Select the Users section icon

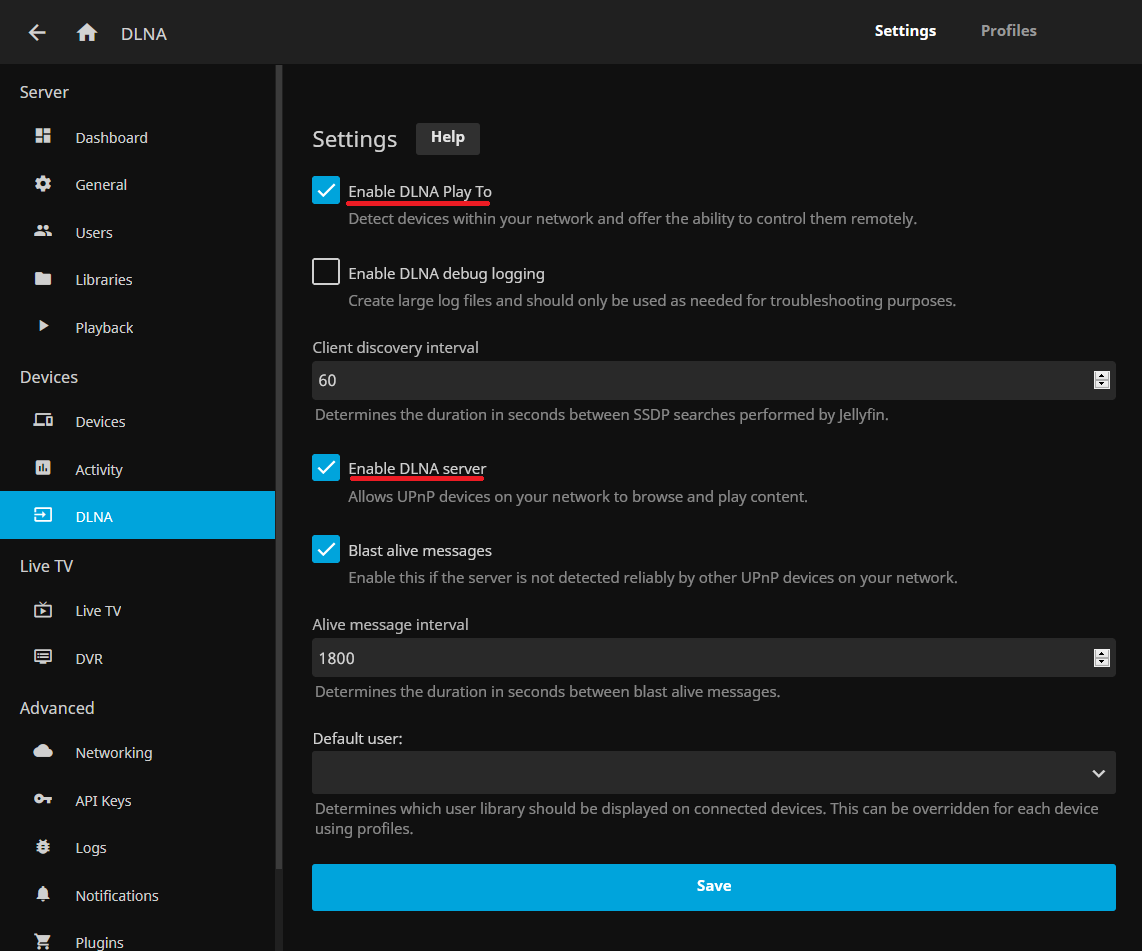[43, 231]
